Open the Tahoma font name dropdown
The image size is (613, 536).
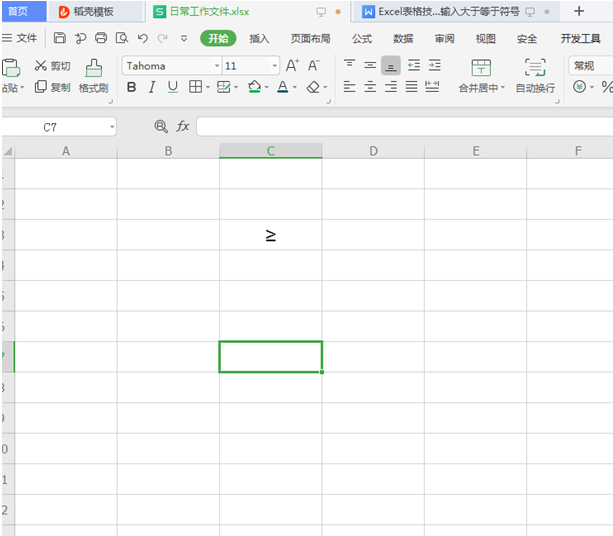pyautogui.click(x=217, y=66)
